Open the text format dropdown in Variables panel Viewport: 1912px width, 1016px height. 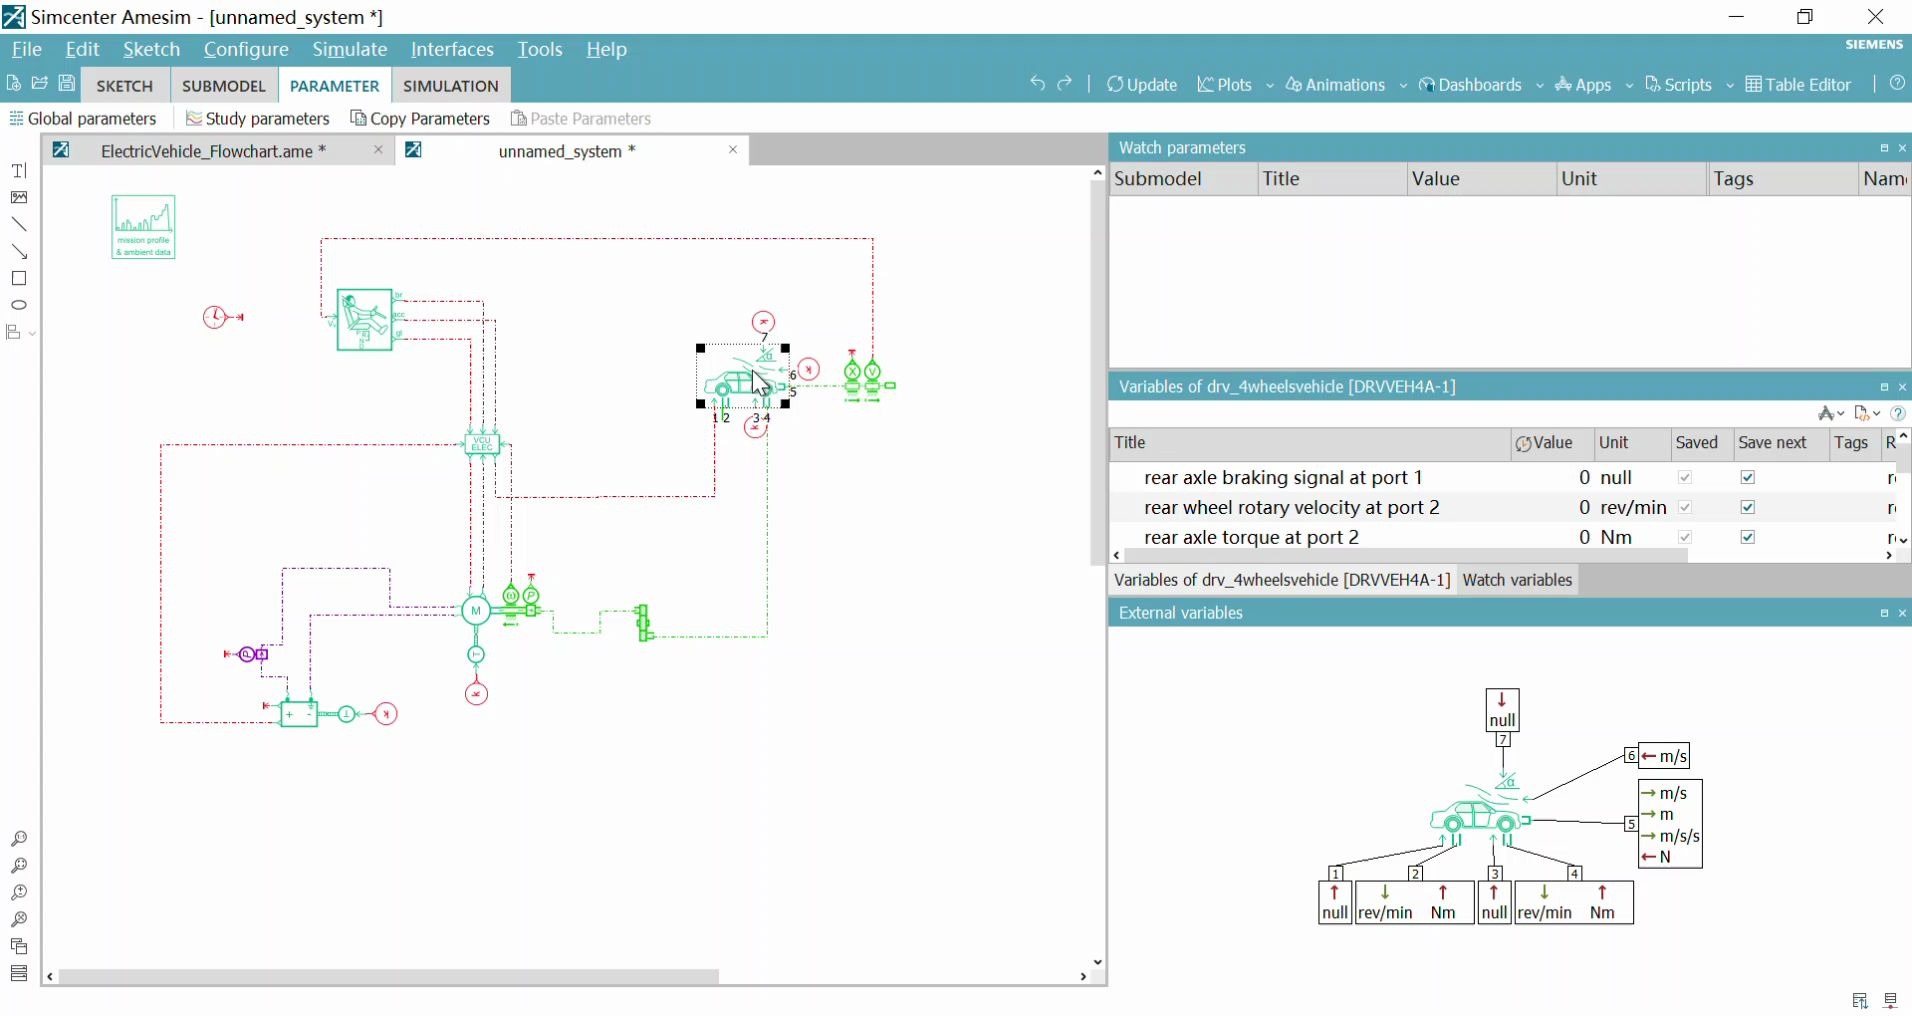point(1831,414)
